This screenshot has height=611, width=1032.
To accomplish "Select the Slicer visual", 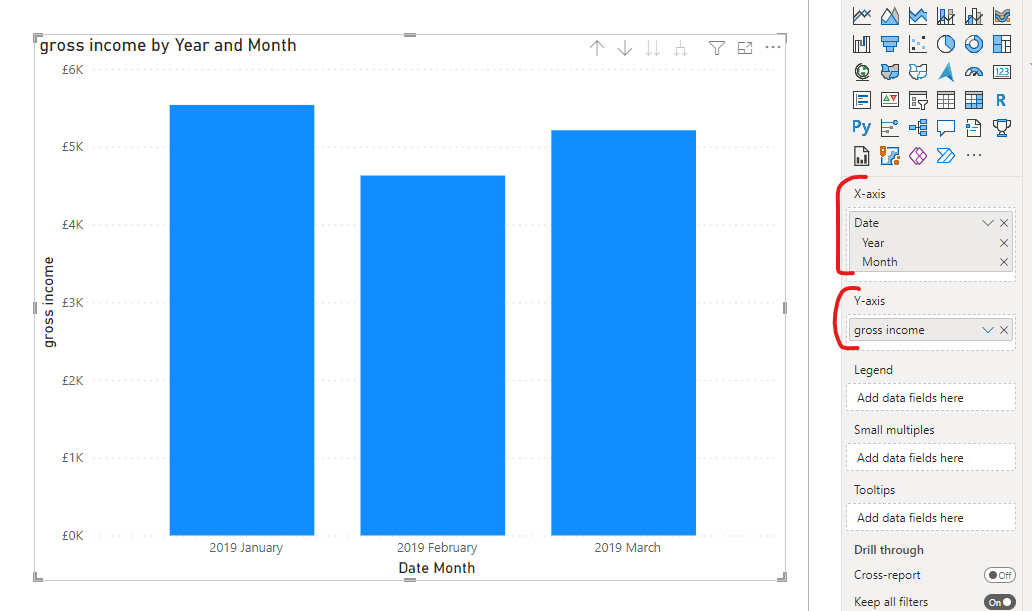I will 917,100.
